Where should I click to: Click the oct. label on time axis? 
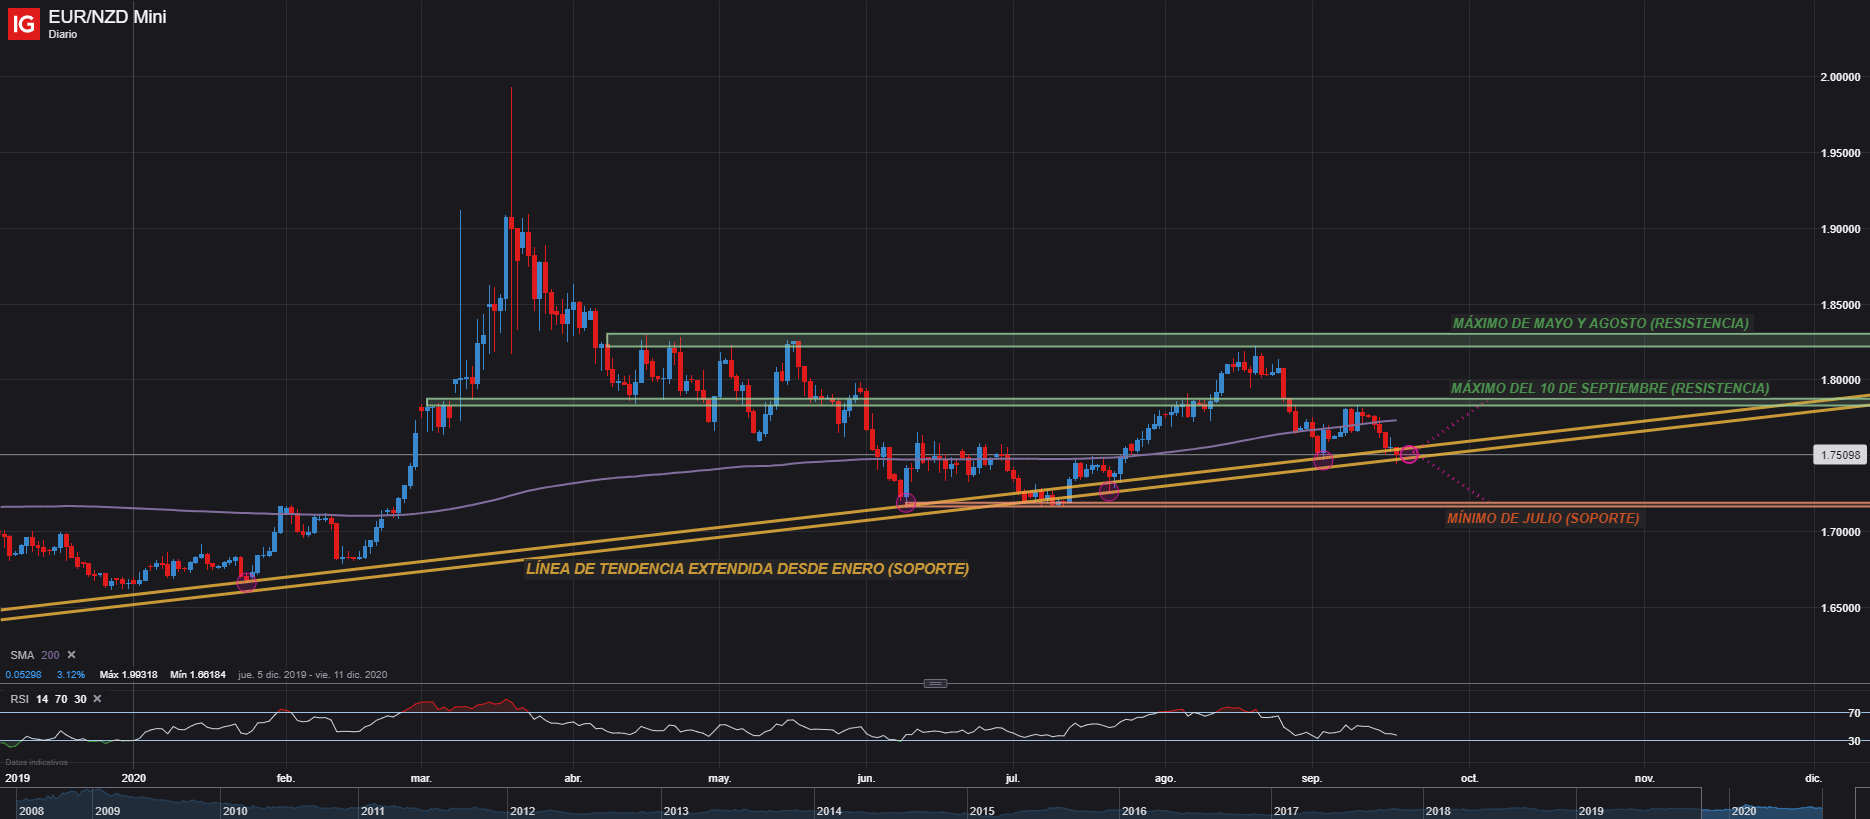click(1469, 778)
